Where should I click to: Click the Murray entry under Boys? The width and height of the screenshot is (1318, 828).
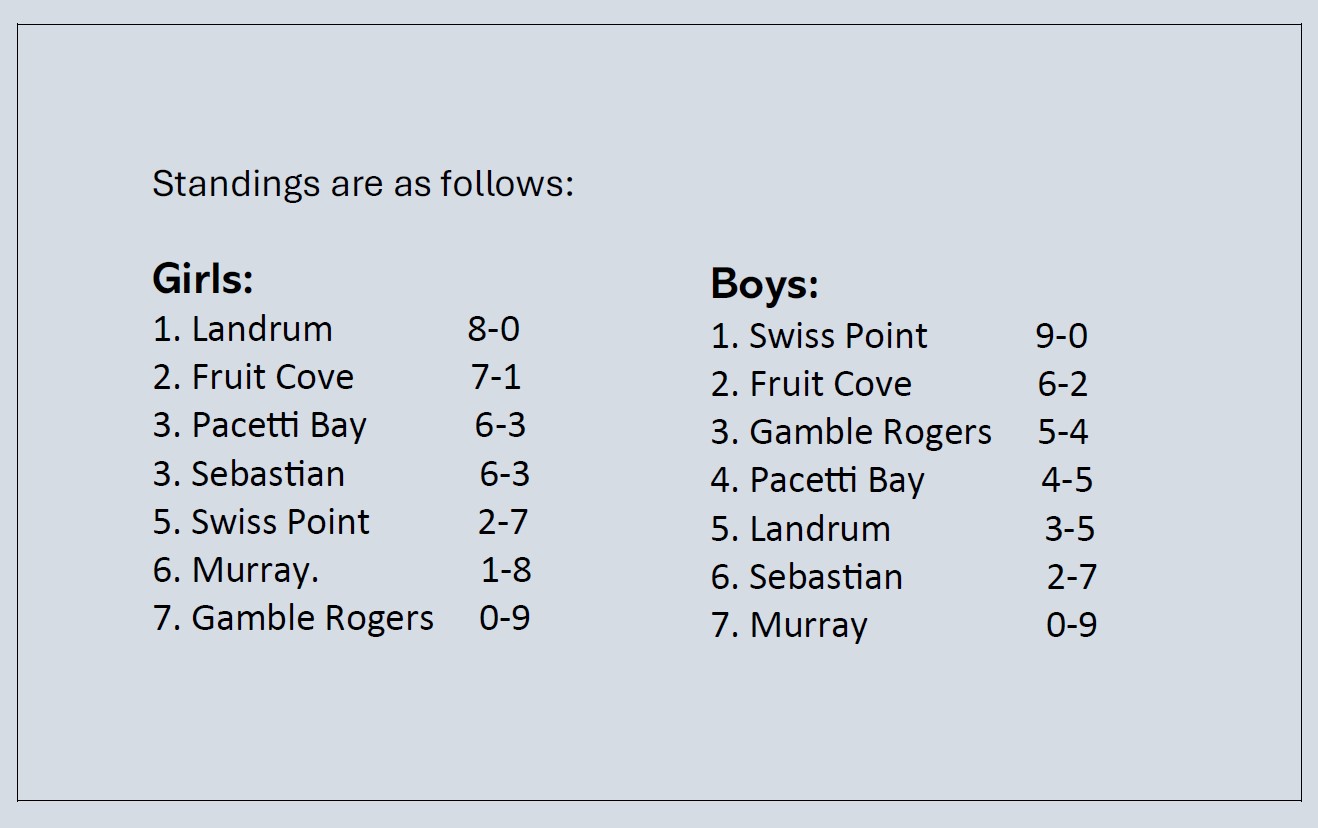click(x=808, y=625)
